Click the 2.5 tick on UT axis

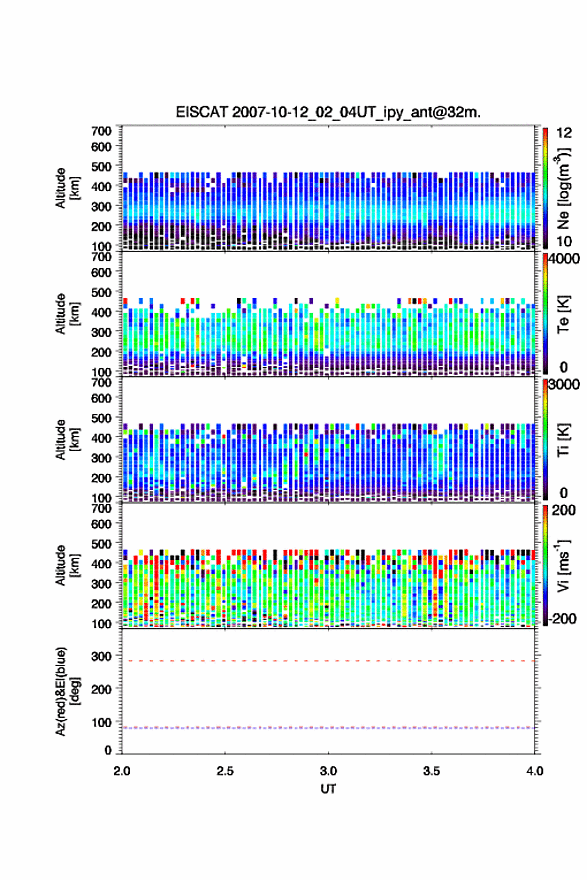point(225,771)
